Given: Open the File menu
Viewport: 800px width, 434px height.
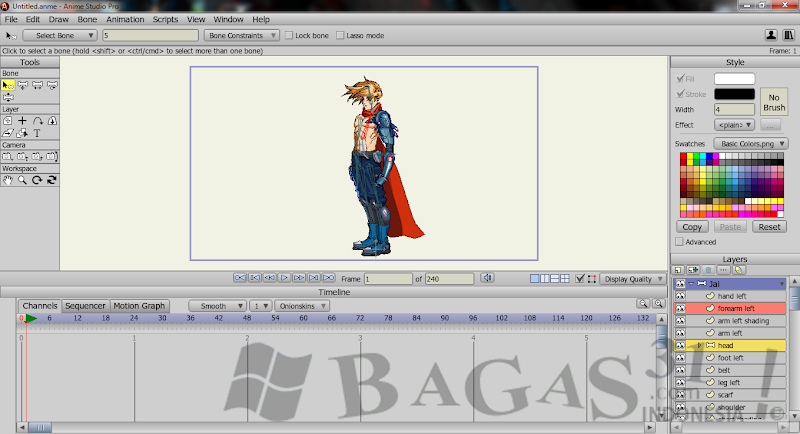Looking at the screenshot, I should (11, 19).
